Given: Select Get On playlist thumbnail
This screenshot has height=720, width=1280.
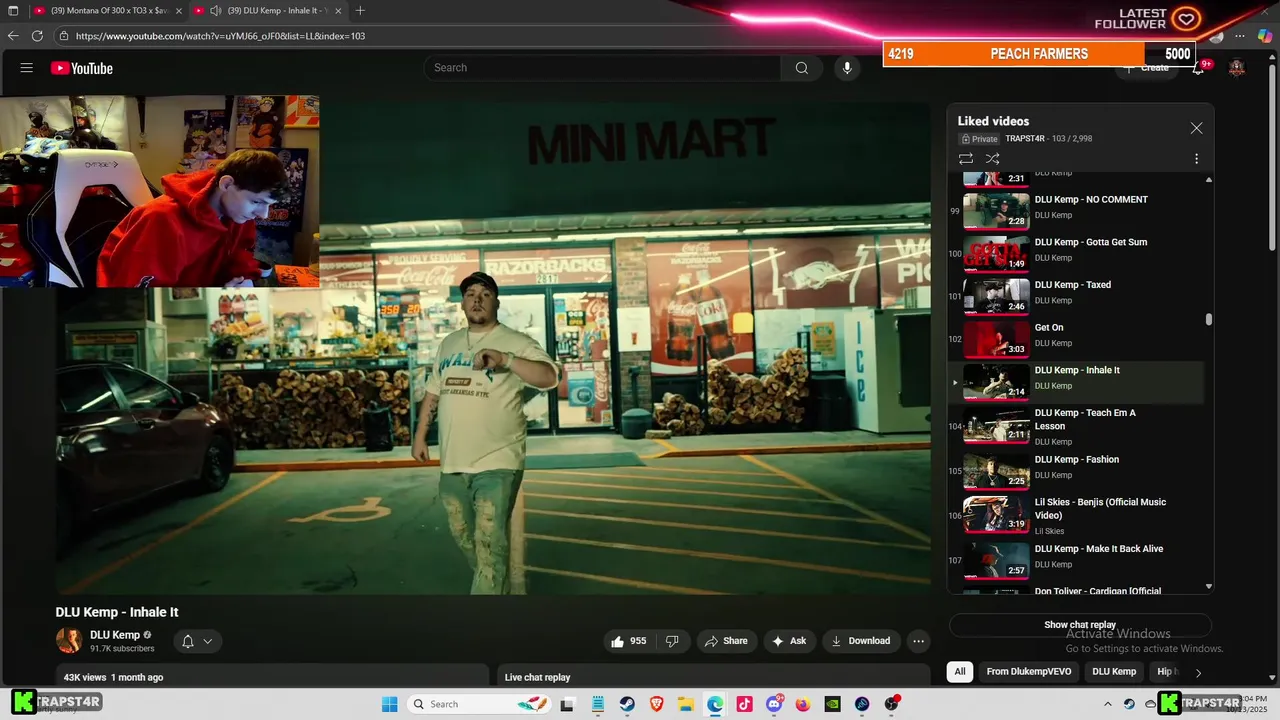Looking at the screenshot, I should click(x=996, y=339).
